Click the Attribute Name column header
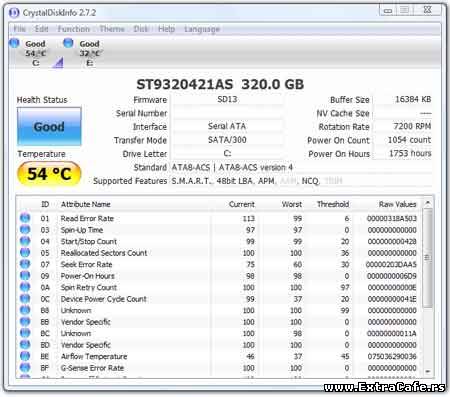Screen dimensions: 450x397 (86, 204)
